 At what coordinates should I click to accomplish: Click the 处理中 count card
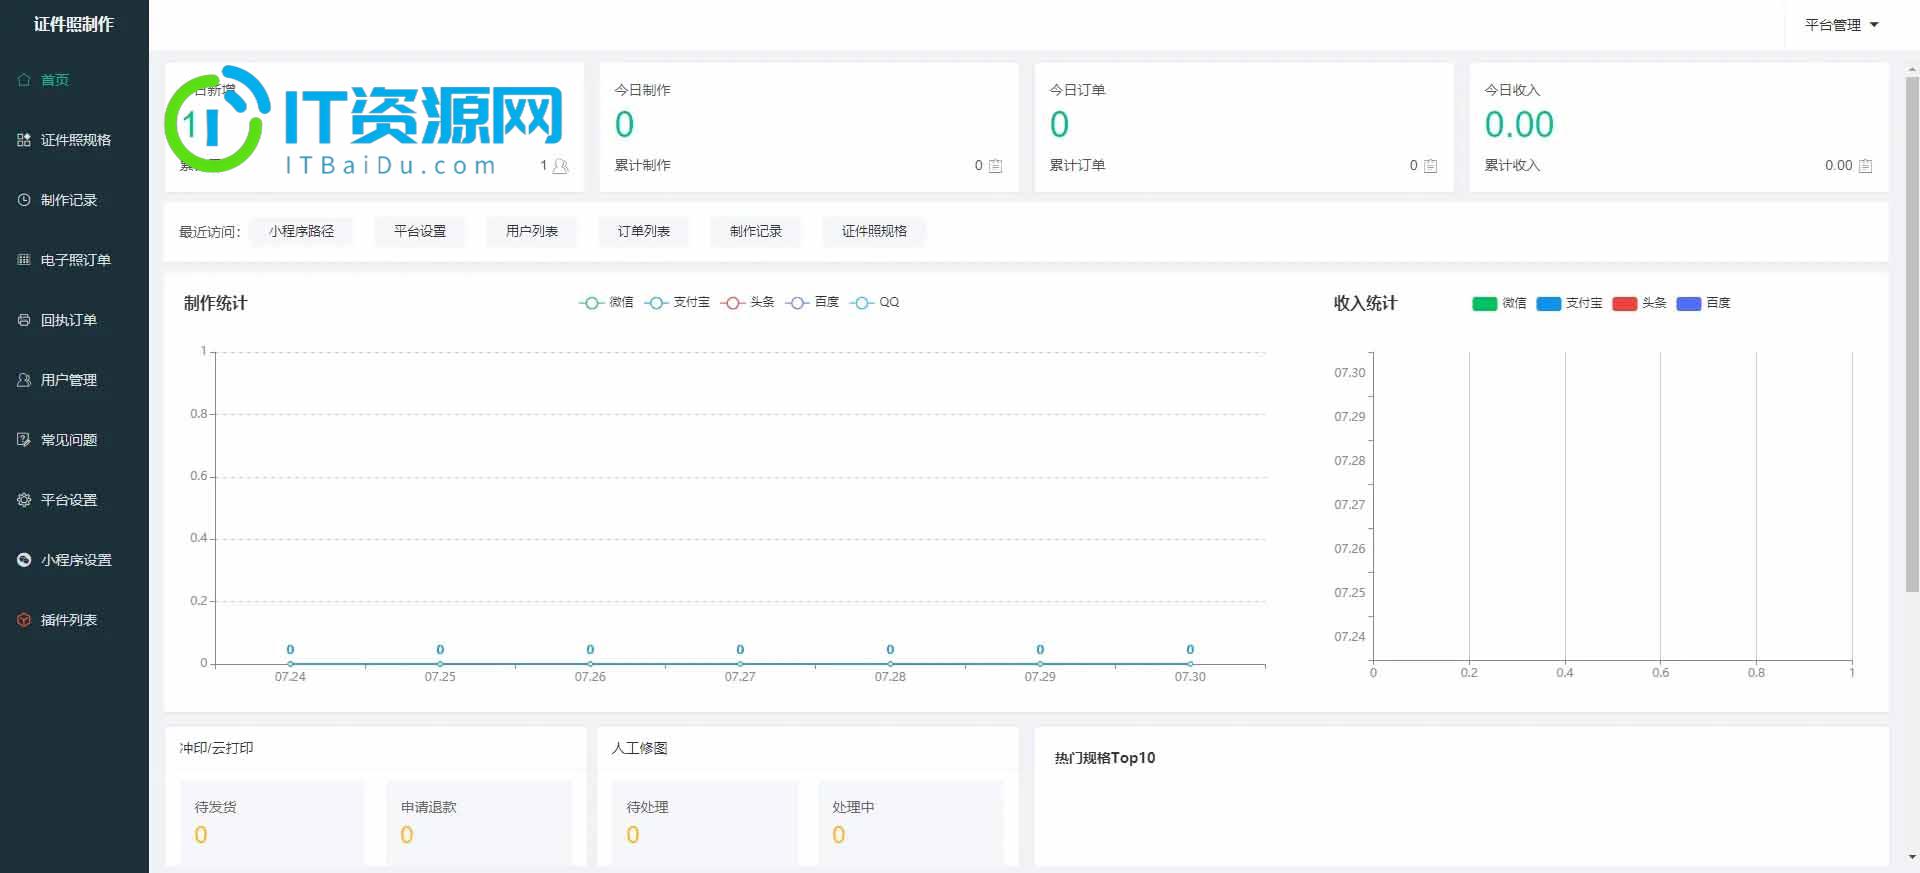pos(911,823)
